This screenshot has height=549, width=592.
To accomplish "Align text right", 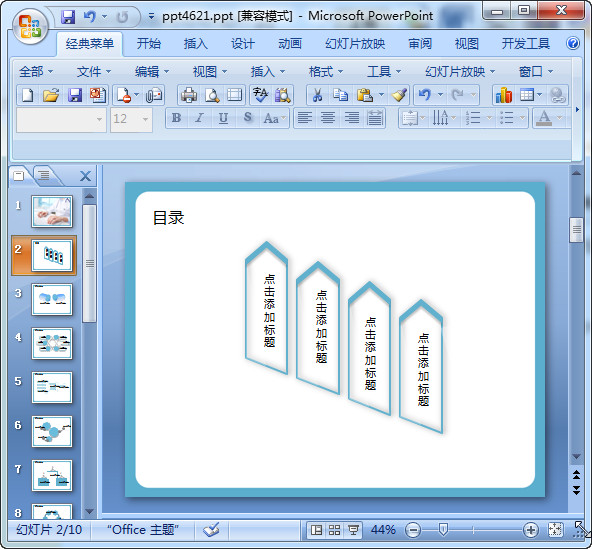I will click(352, 118).
